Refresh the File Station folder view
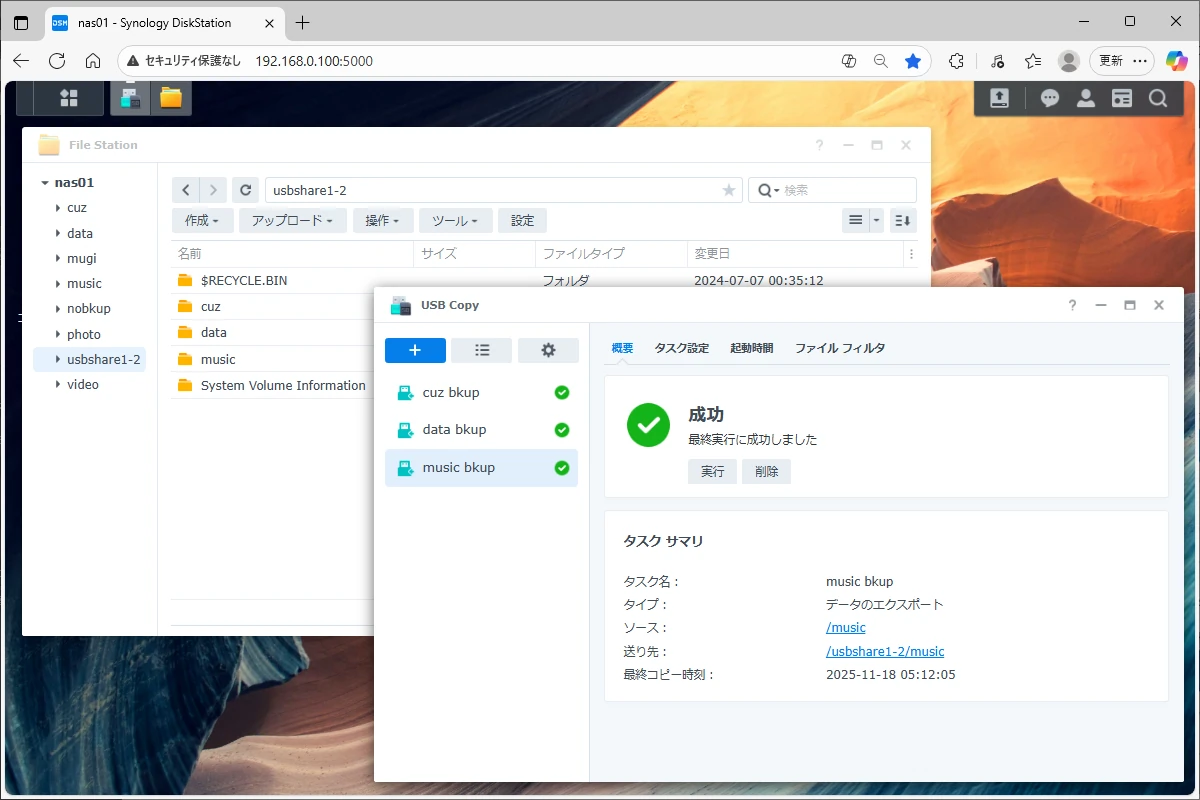Screen dimensions: 1200x800 click(245, 190)
